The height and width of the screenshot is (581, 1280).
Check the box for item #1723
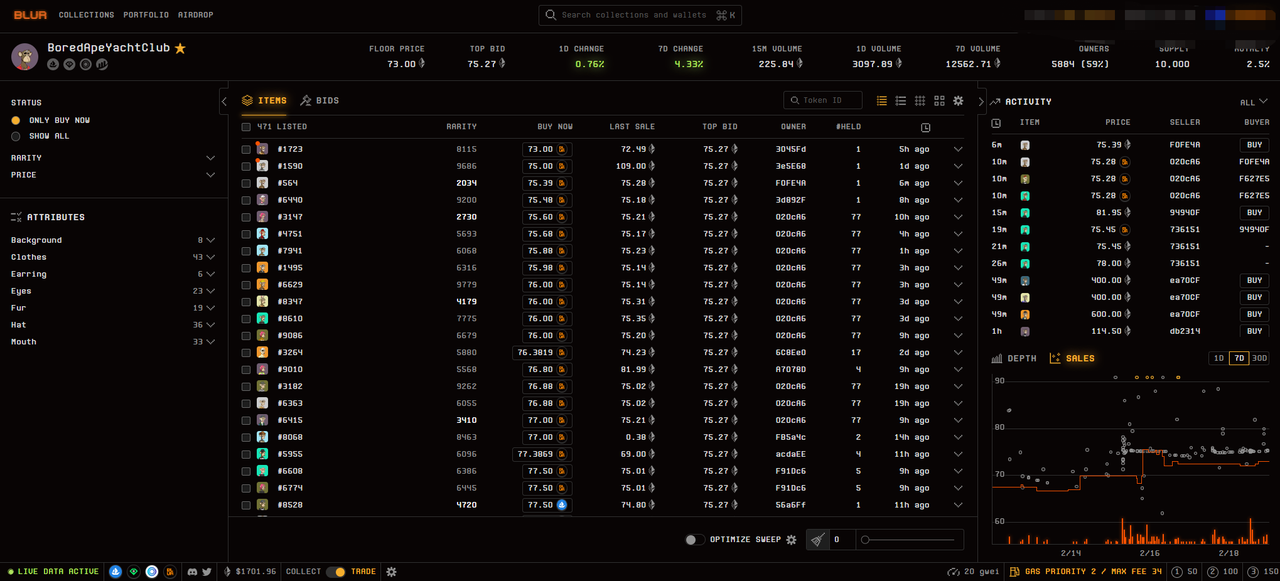coord(246,149)
